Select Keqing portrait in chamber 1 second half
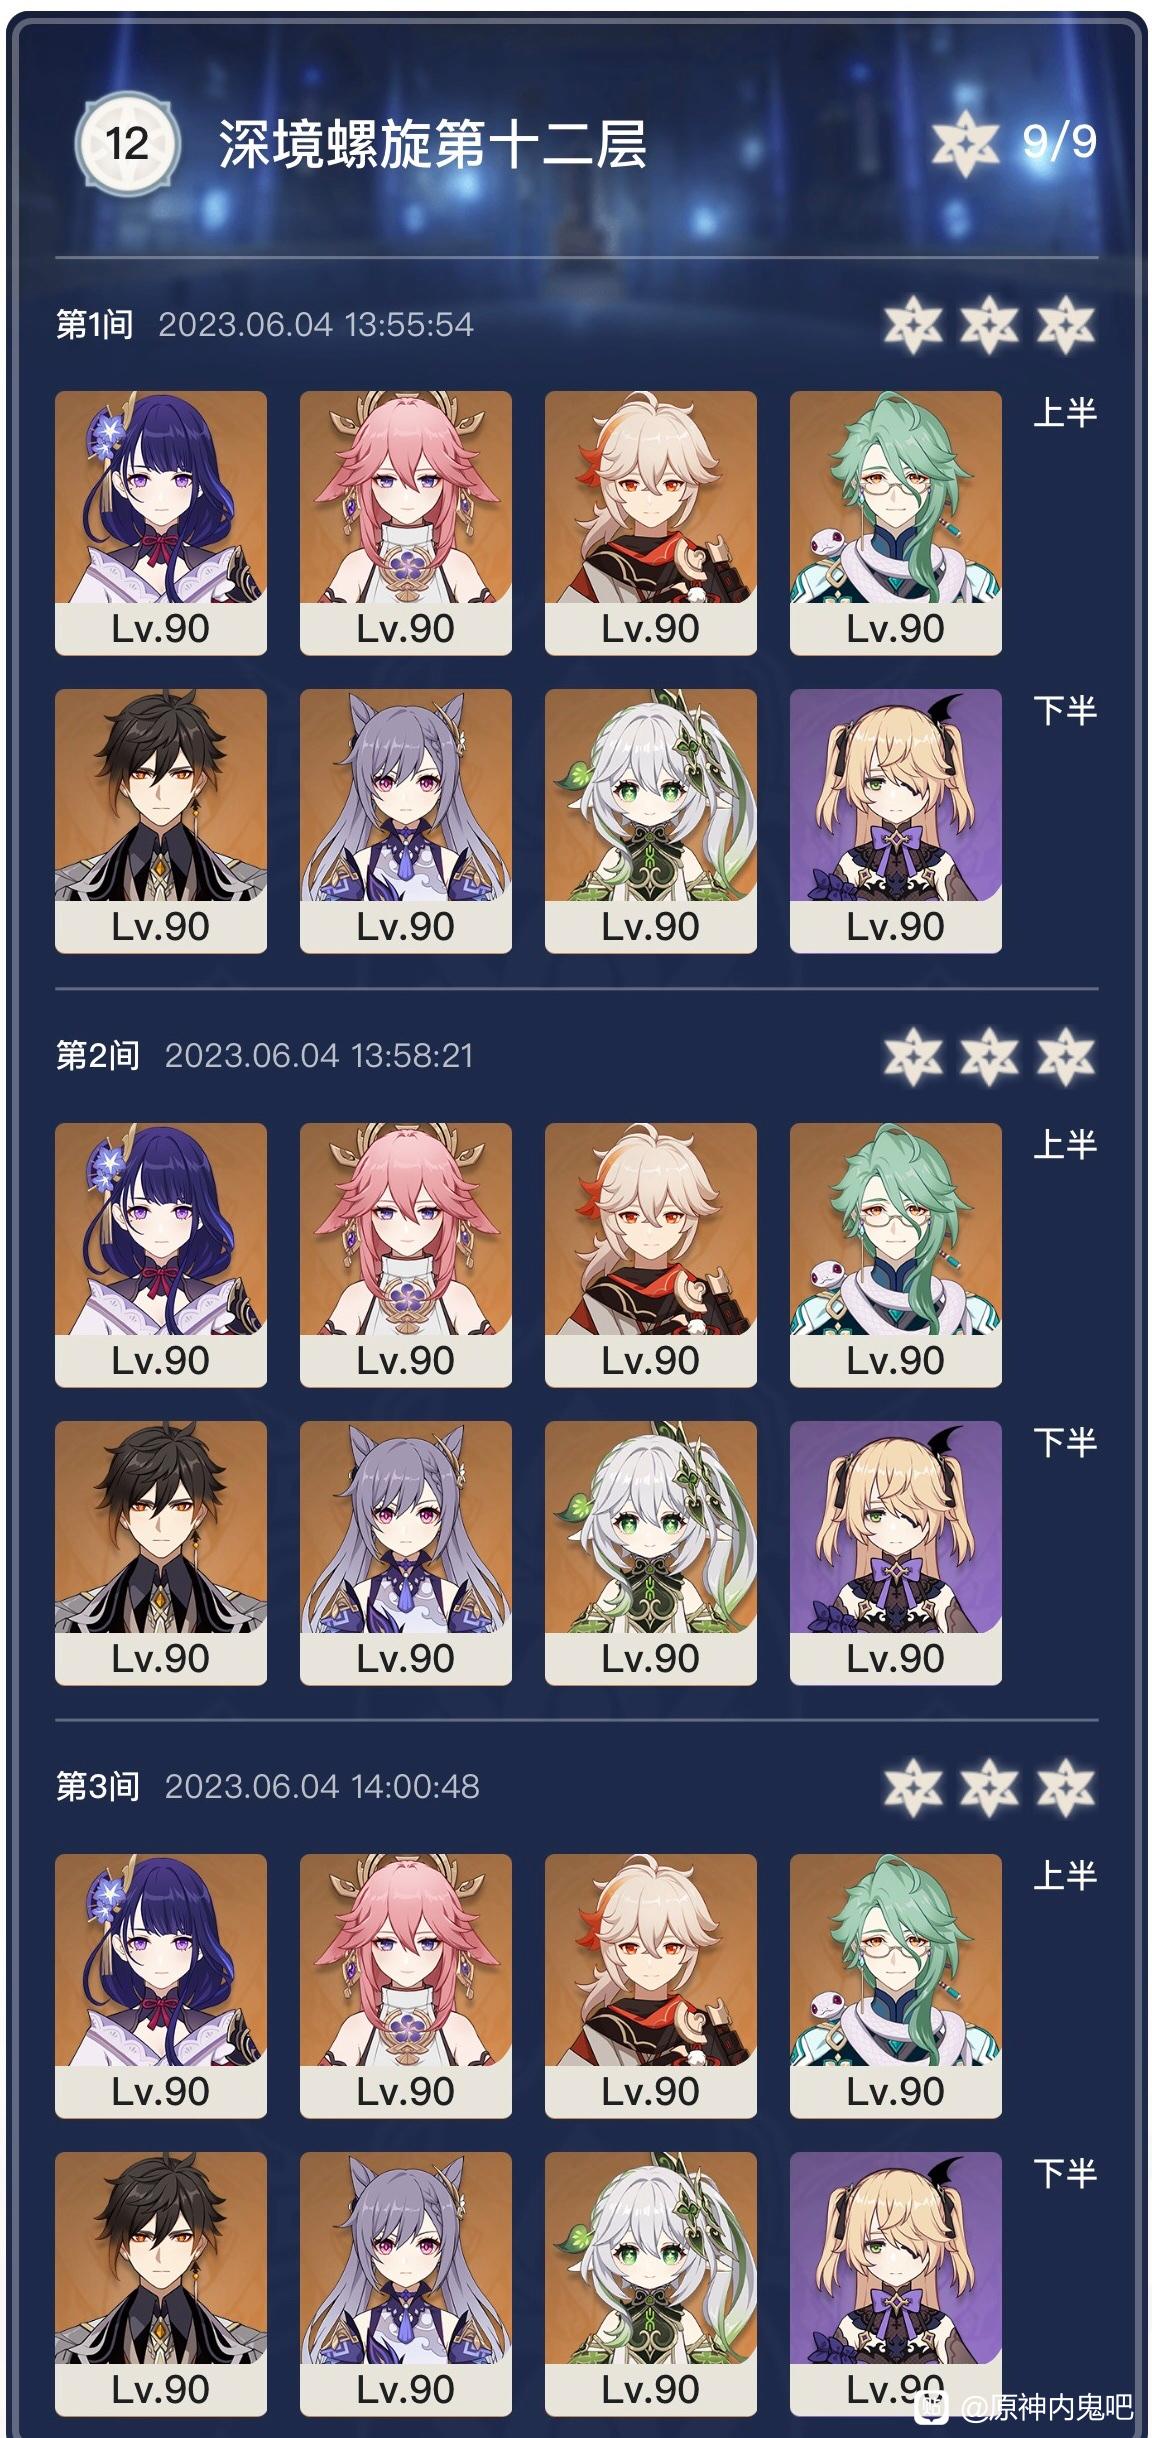 (x=406, y=821)
